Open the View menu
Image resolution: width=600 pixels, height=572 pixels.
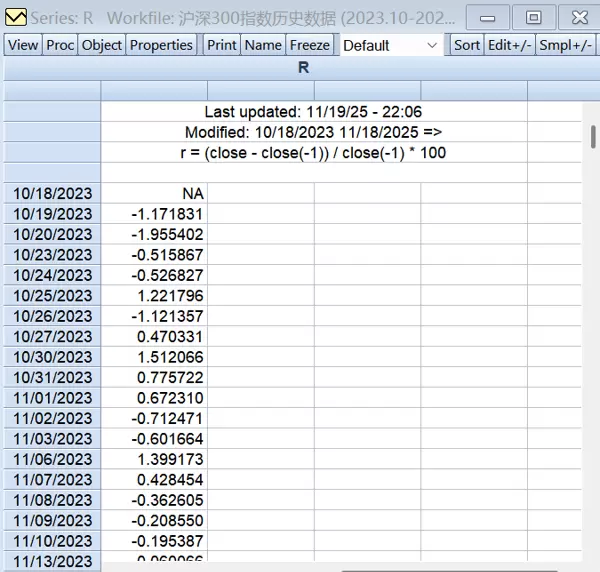[23, 45]
